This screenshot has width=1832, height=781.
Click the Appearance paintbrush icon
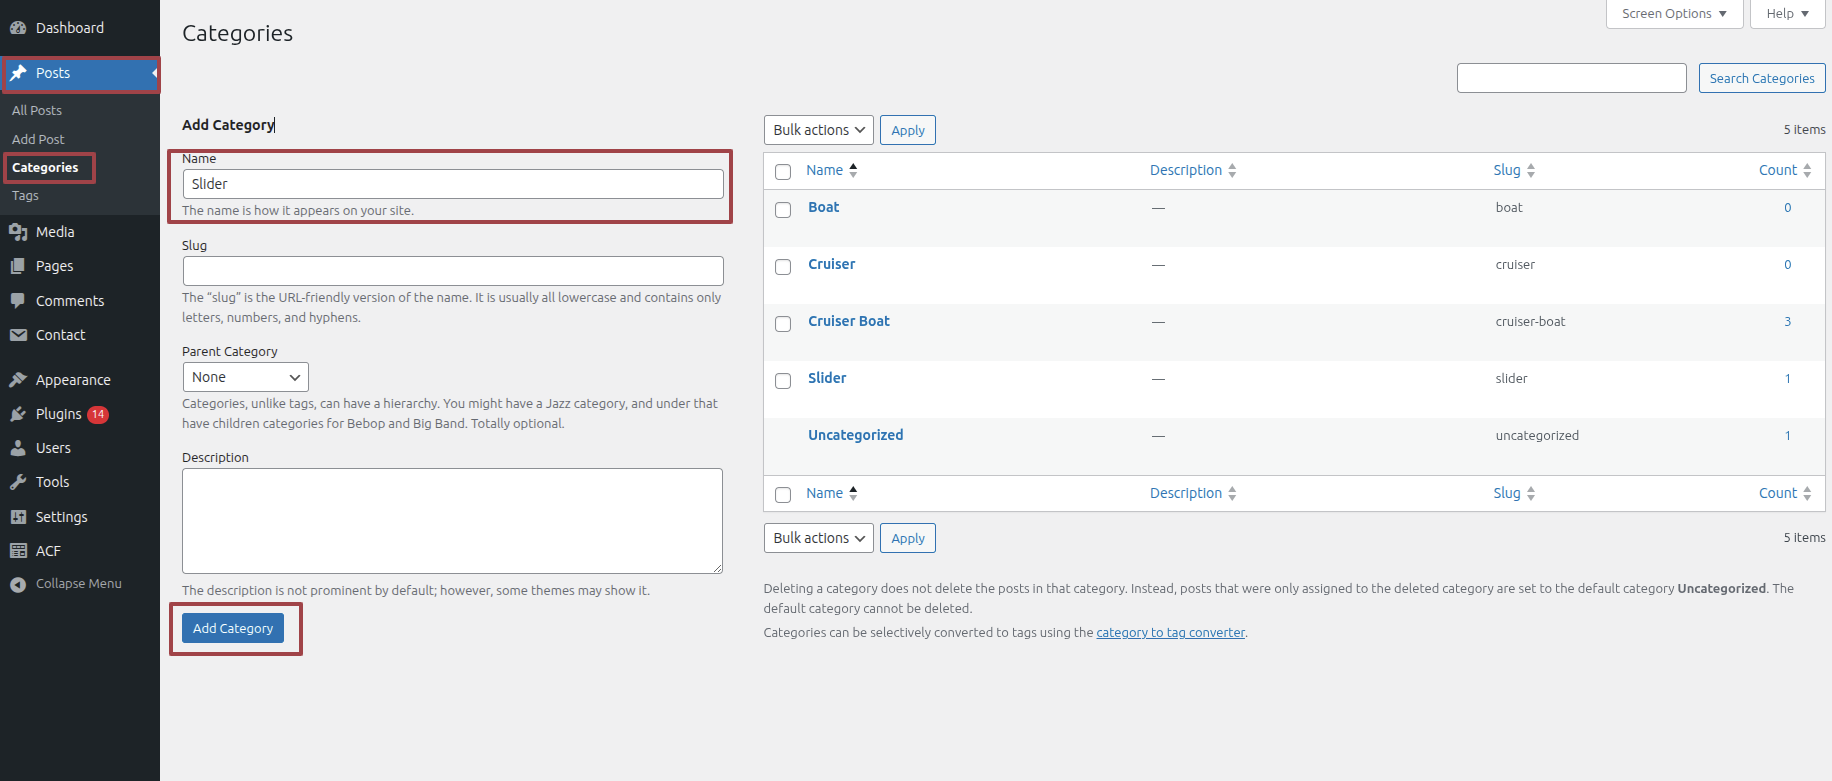click(x=18, y=380)
